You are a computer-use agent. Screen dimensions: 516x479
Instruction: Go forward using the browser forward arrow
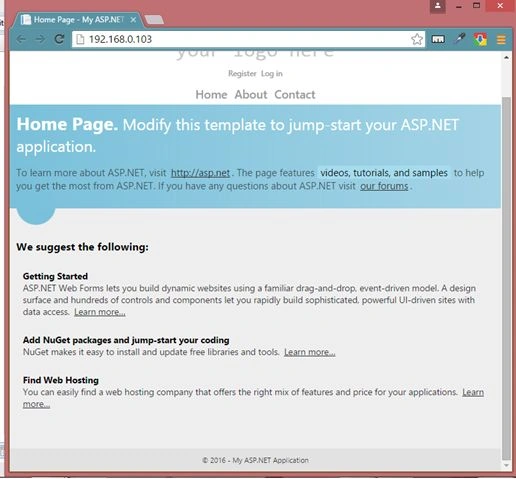coord(40,39)
